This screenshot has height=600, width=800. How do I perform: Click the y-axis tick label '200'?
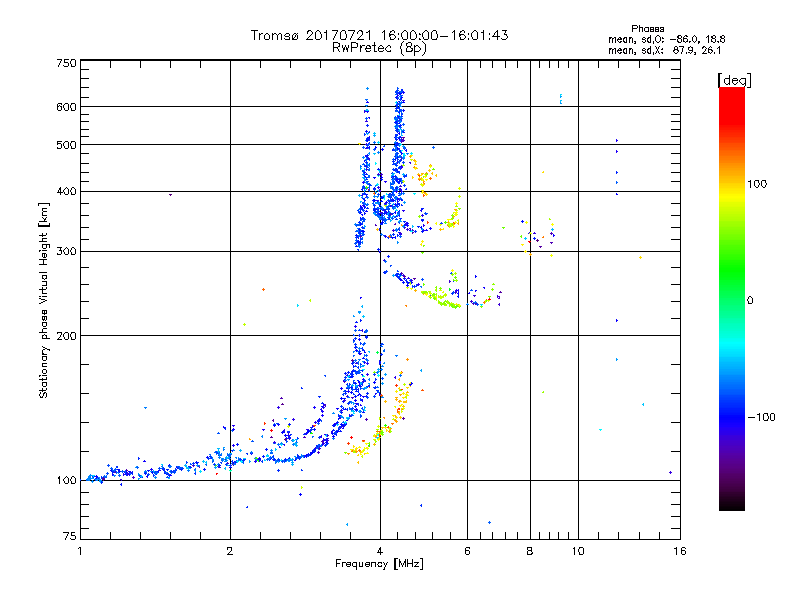click(66, 336)
